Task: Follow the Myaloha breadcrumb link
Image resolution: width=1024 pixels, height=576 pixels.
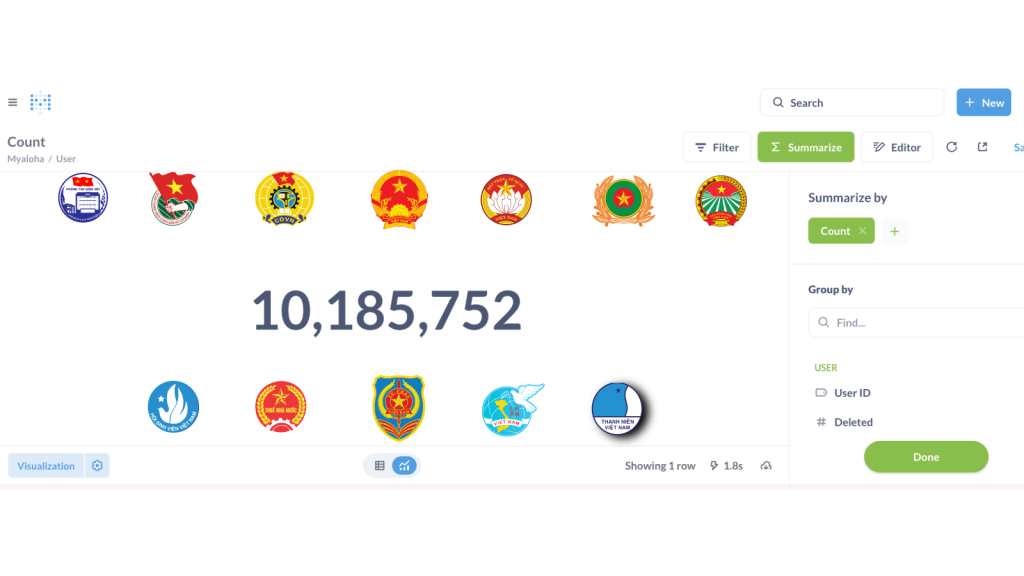Action: click(25, 159)
